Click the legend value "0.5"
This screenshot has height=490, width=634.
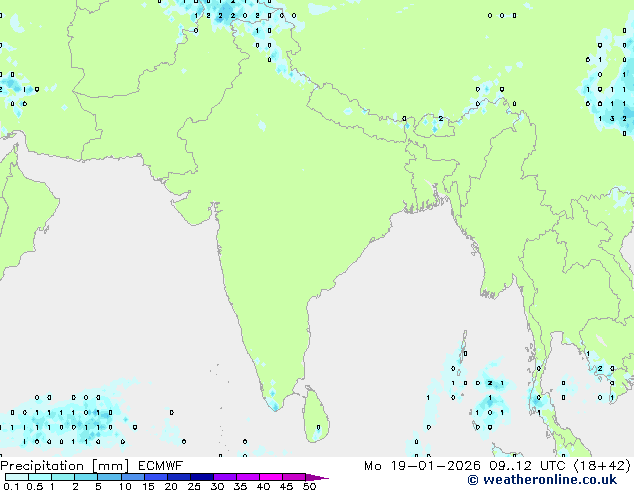[x=35, y=486]
